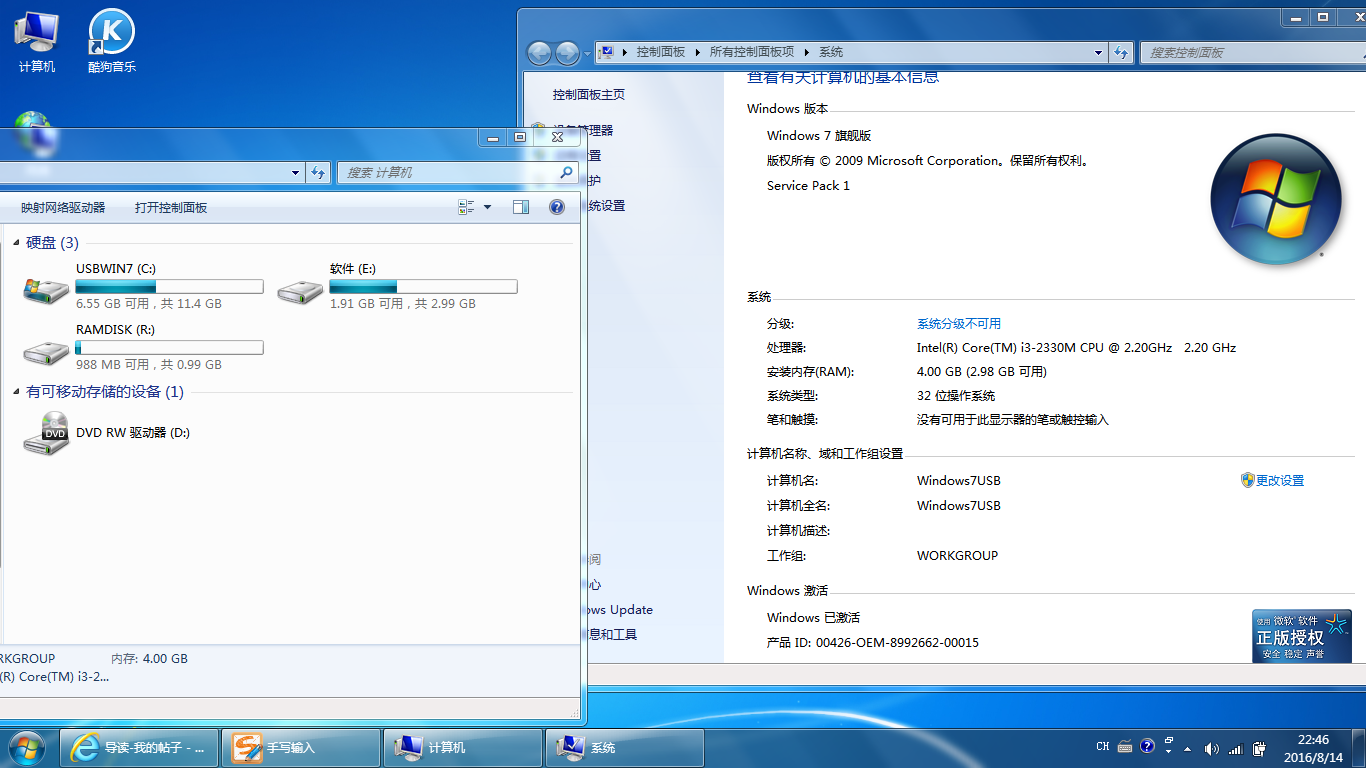Toggle the preview pane icon in the Computer window
The width and height of the screenshot is (1366, 768).
[x=520, y=207]
